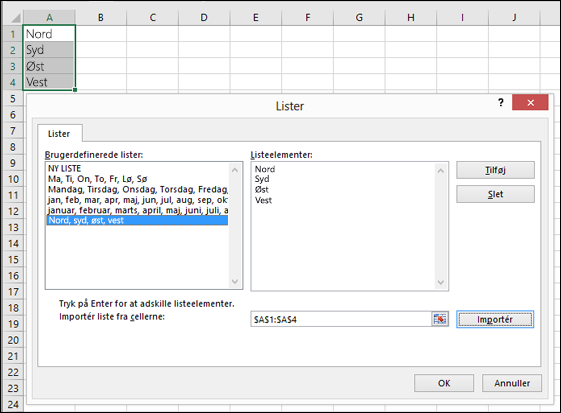Select column B header

pos(101,17)
